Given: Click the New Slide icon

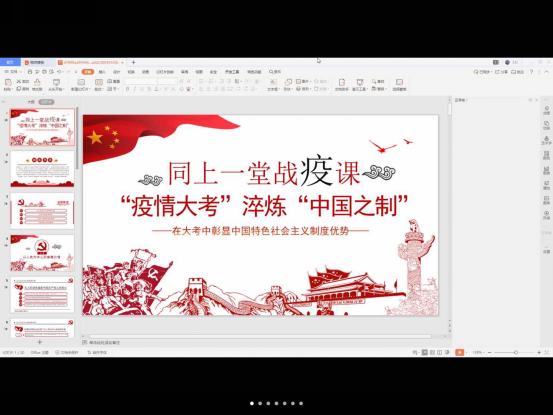Looking at the screenshot, I should click(x=81, y=83).
